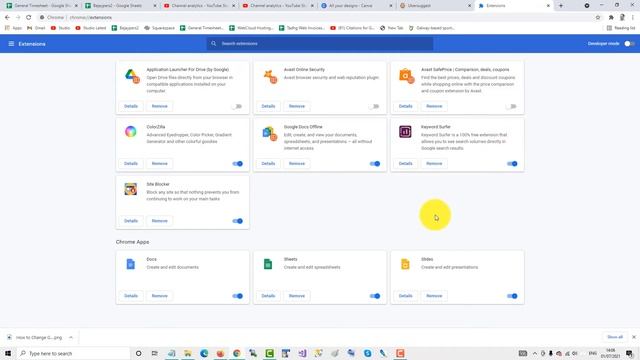Remove Avast SafePrice extension
The height and width of the screenshot is (360, 640).
pos(434,106)
